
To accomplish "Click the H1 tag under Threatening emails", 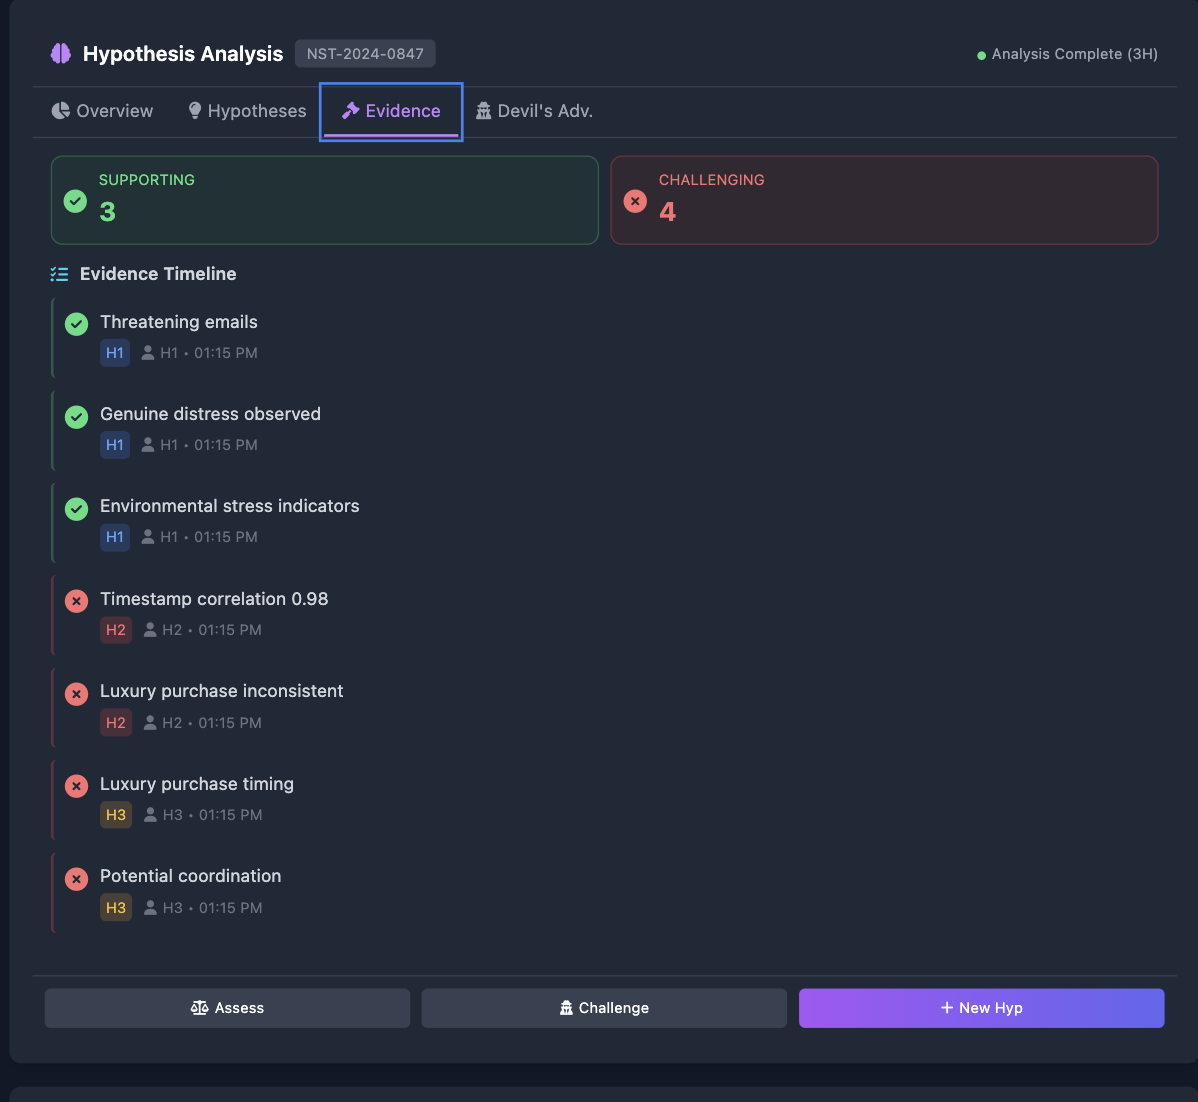I will click(x=115, y=353).
